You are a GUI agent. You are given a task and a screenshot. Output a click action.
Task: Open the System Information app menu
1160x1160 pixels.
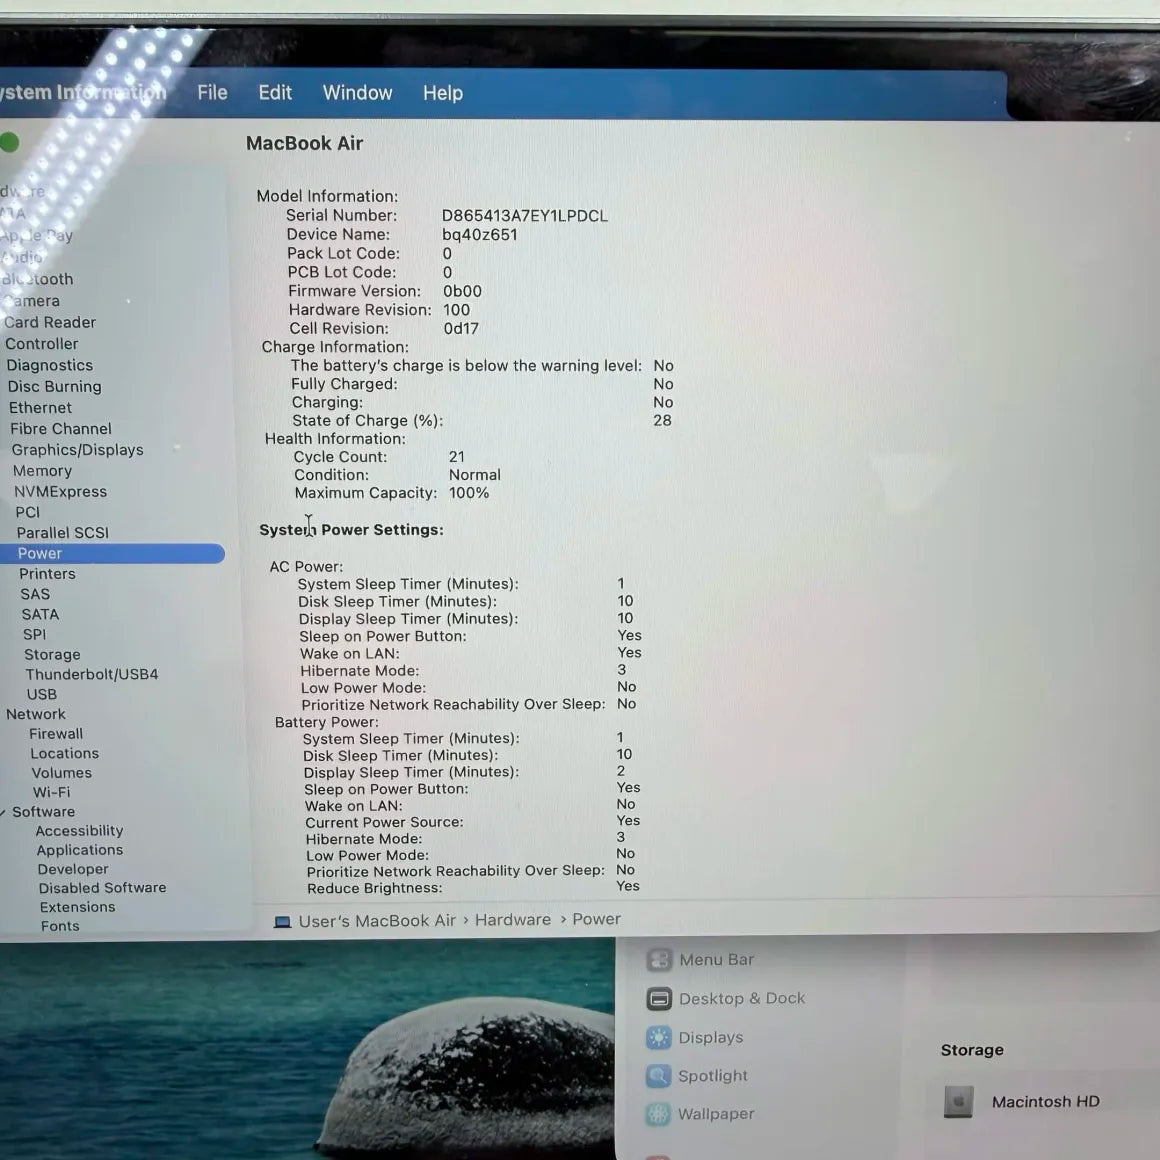(82, 92)
